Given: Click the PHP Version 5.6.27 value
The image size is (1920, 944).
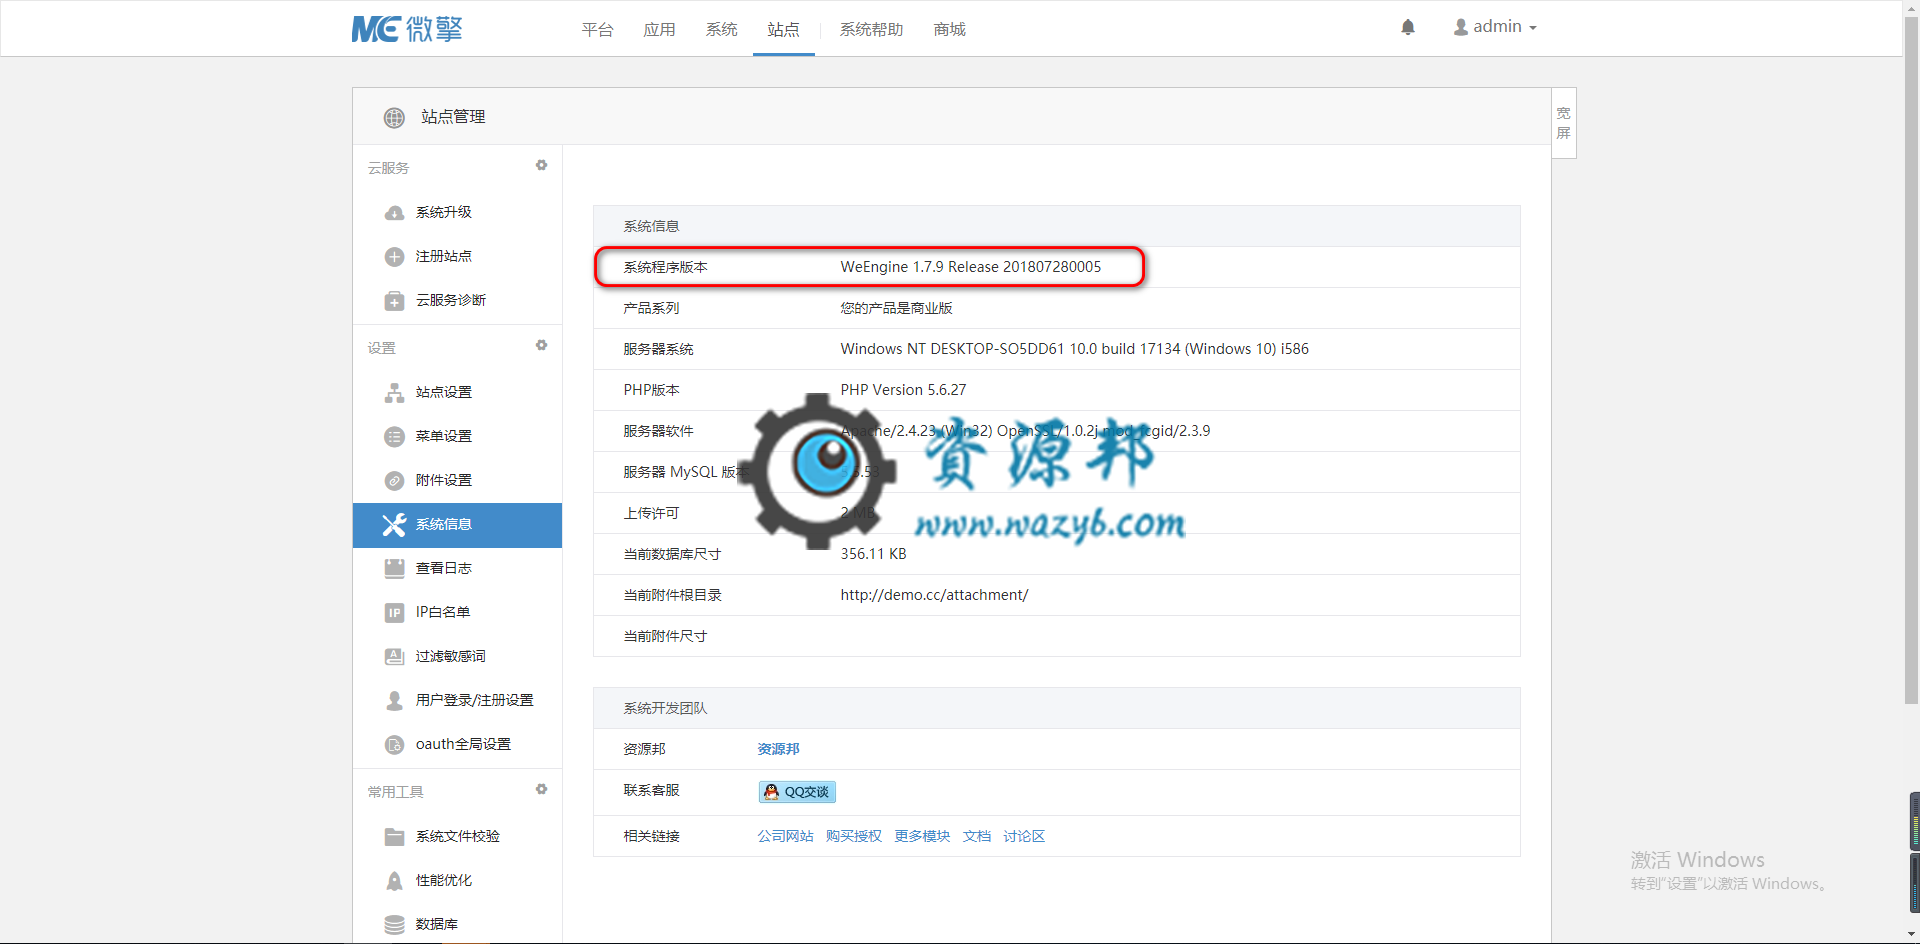Looking at the screenshot, I should click(x=903, y=390).
